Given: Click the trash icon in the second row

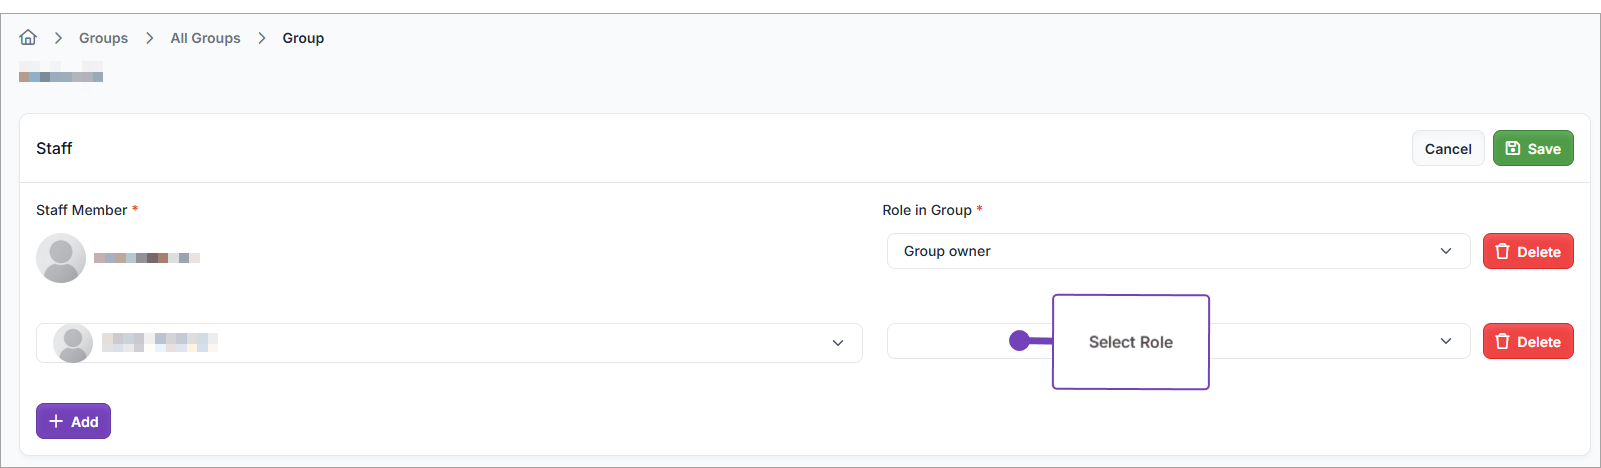Looking at the screenshot, I should pos(1502,342).
